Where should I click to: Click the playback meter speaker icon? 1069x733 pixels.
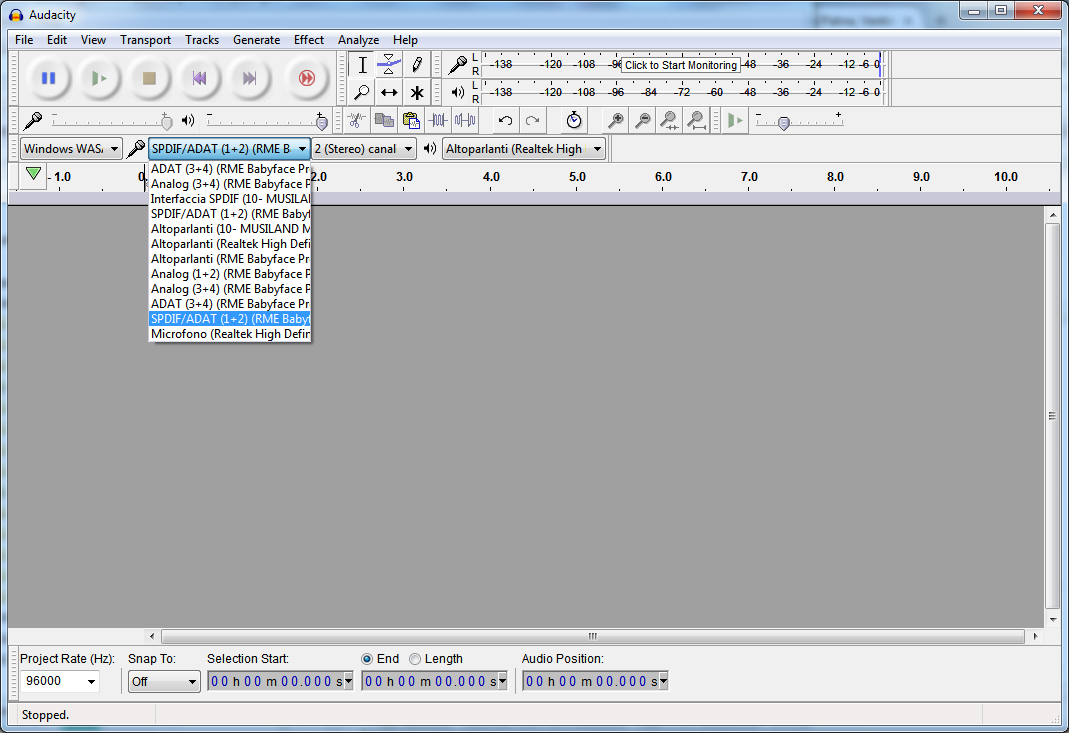(457, 92)
